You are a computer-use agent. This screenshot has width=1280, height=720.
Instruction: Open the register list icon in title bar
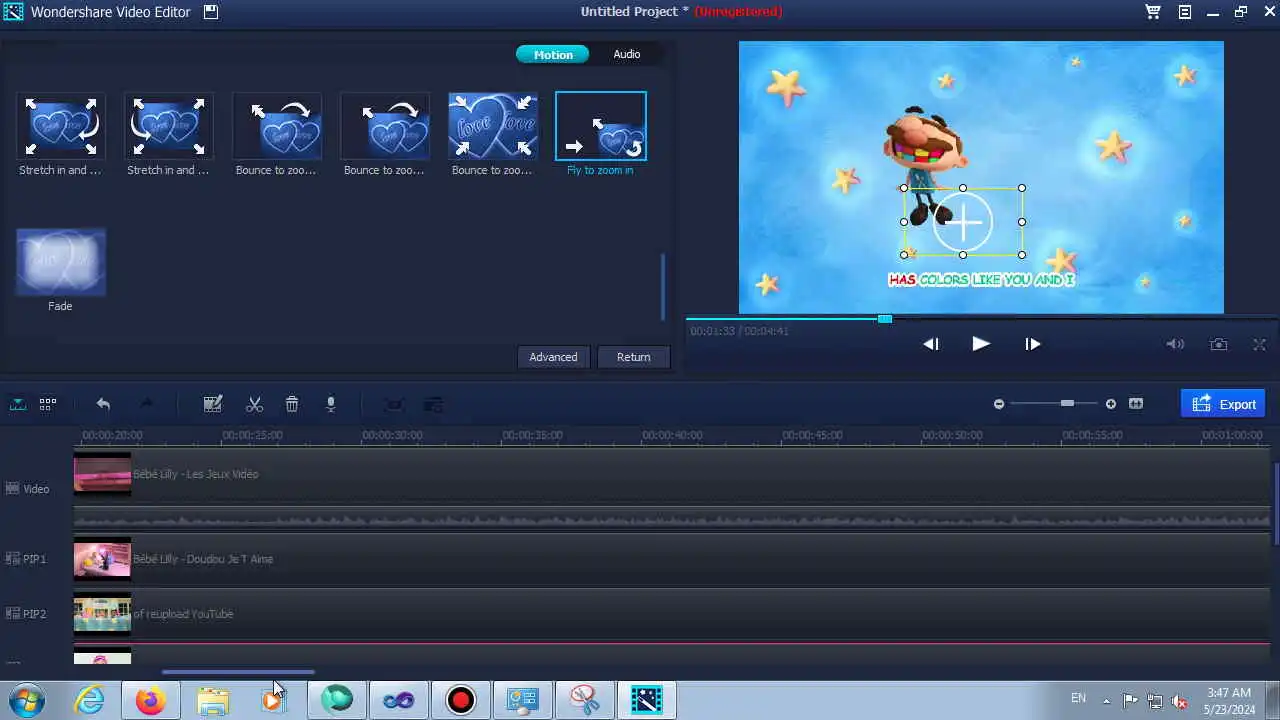click(x=1185, y=12)
